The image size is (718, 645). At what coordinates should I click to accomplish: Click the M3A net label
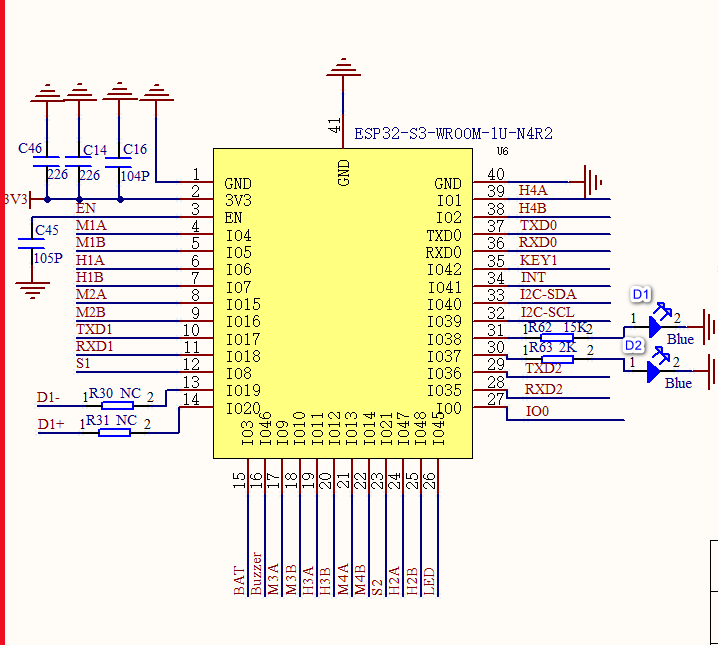(x=273, y=580)
